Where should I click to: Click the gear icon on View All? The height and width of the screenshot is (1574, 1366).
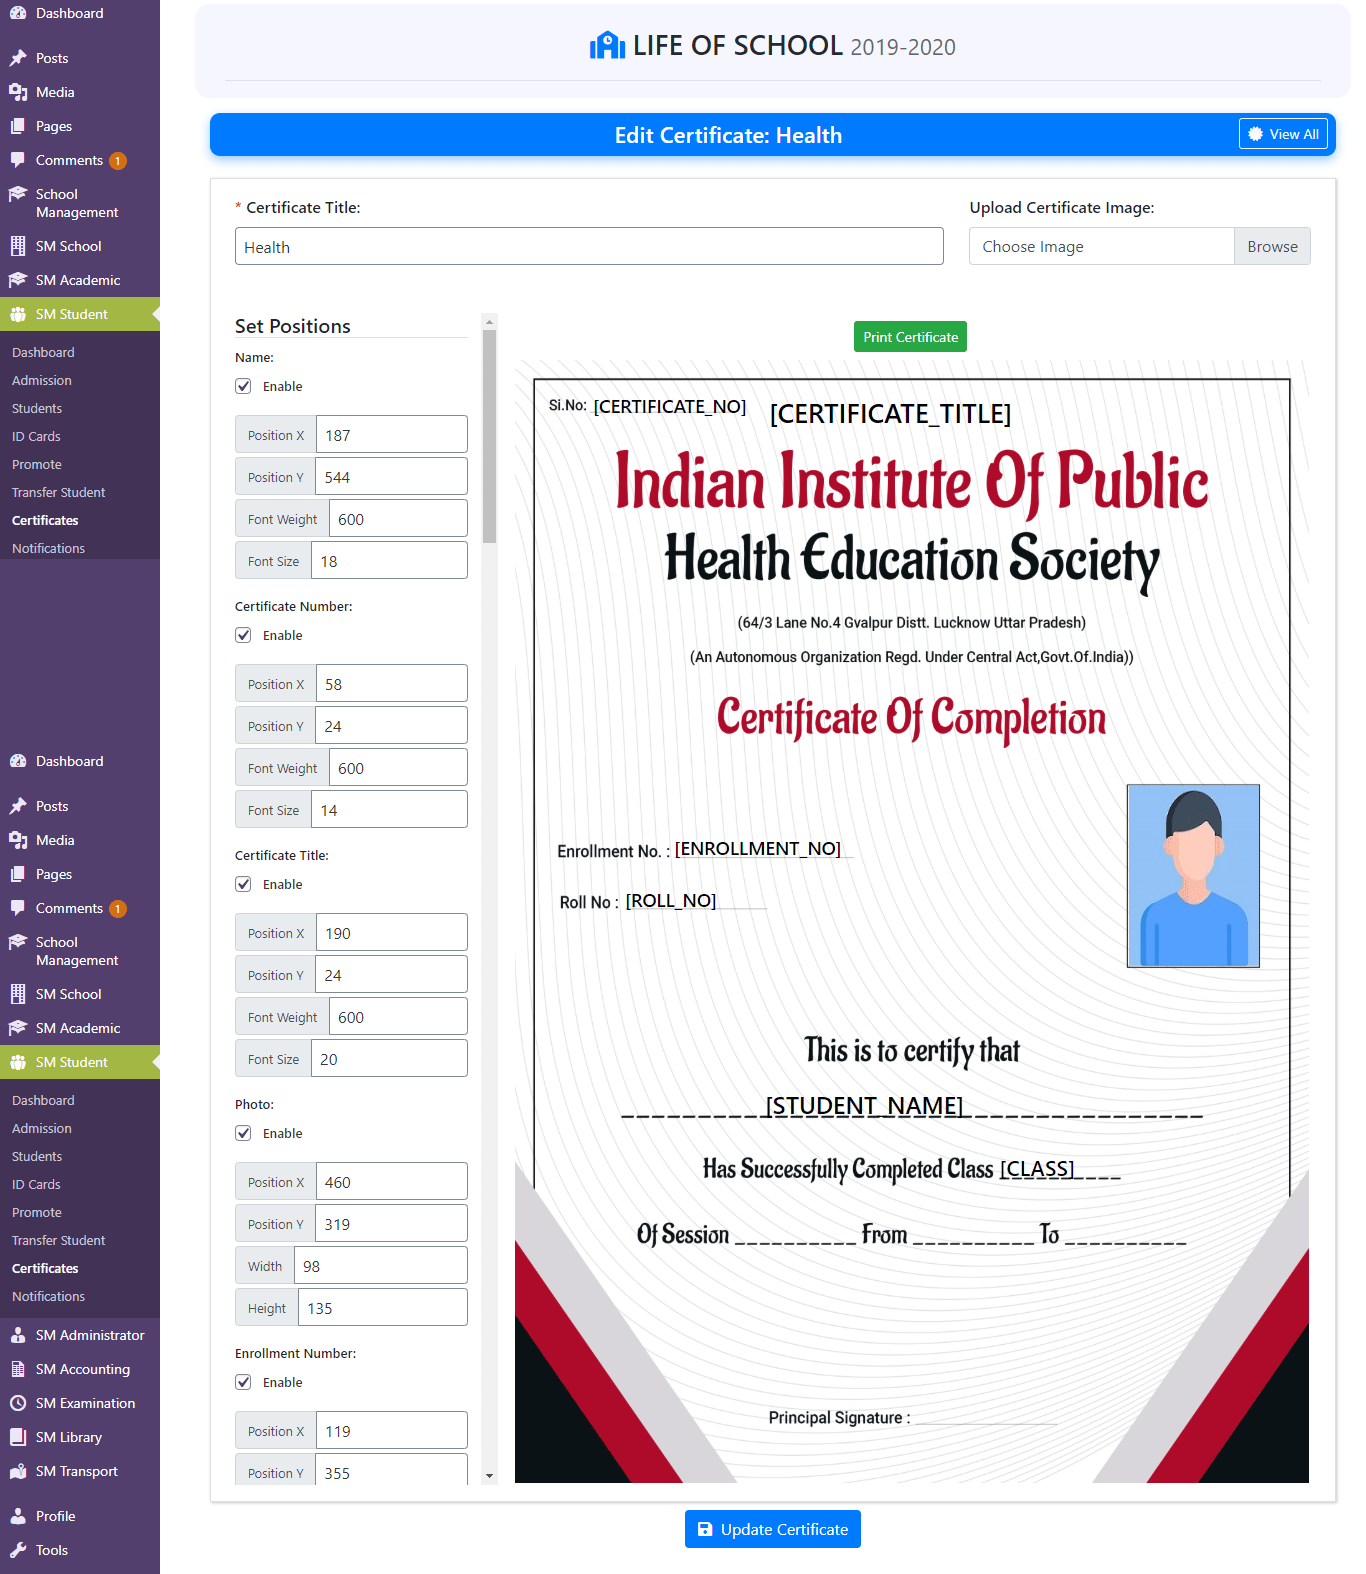1256,134
